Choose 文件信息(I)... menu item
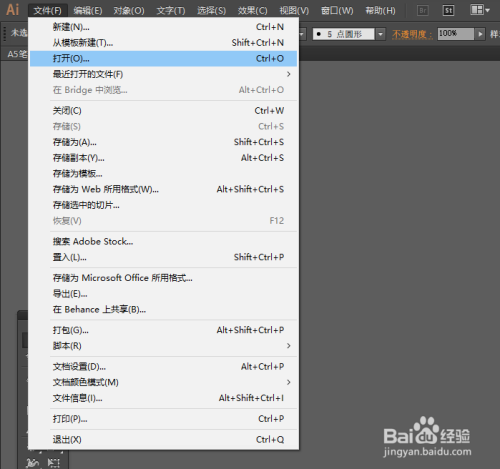The image size is (500, 469). pos(163,398)
